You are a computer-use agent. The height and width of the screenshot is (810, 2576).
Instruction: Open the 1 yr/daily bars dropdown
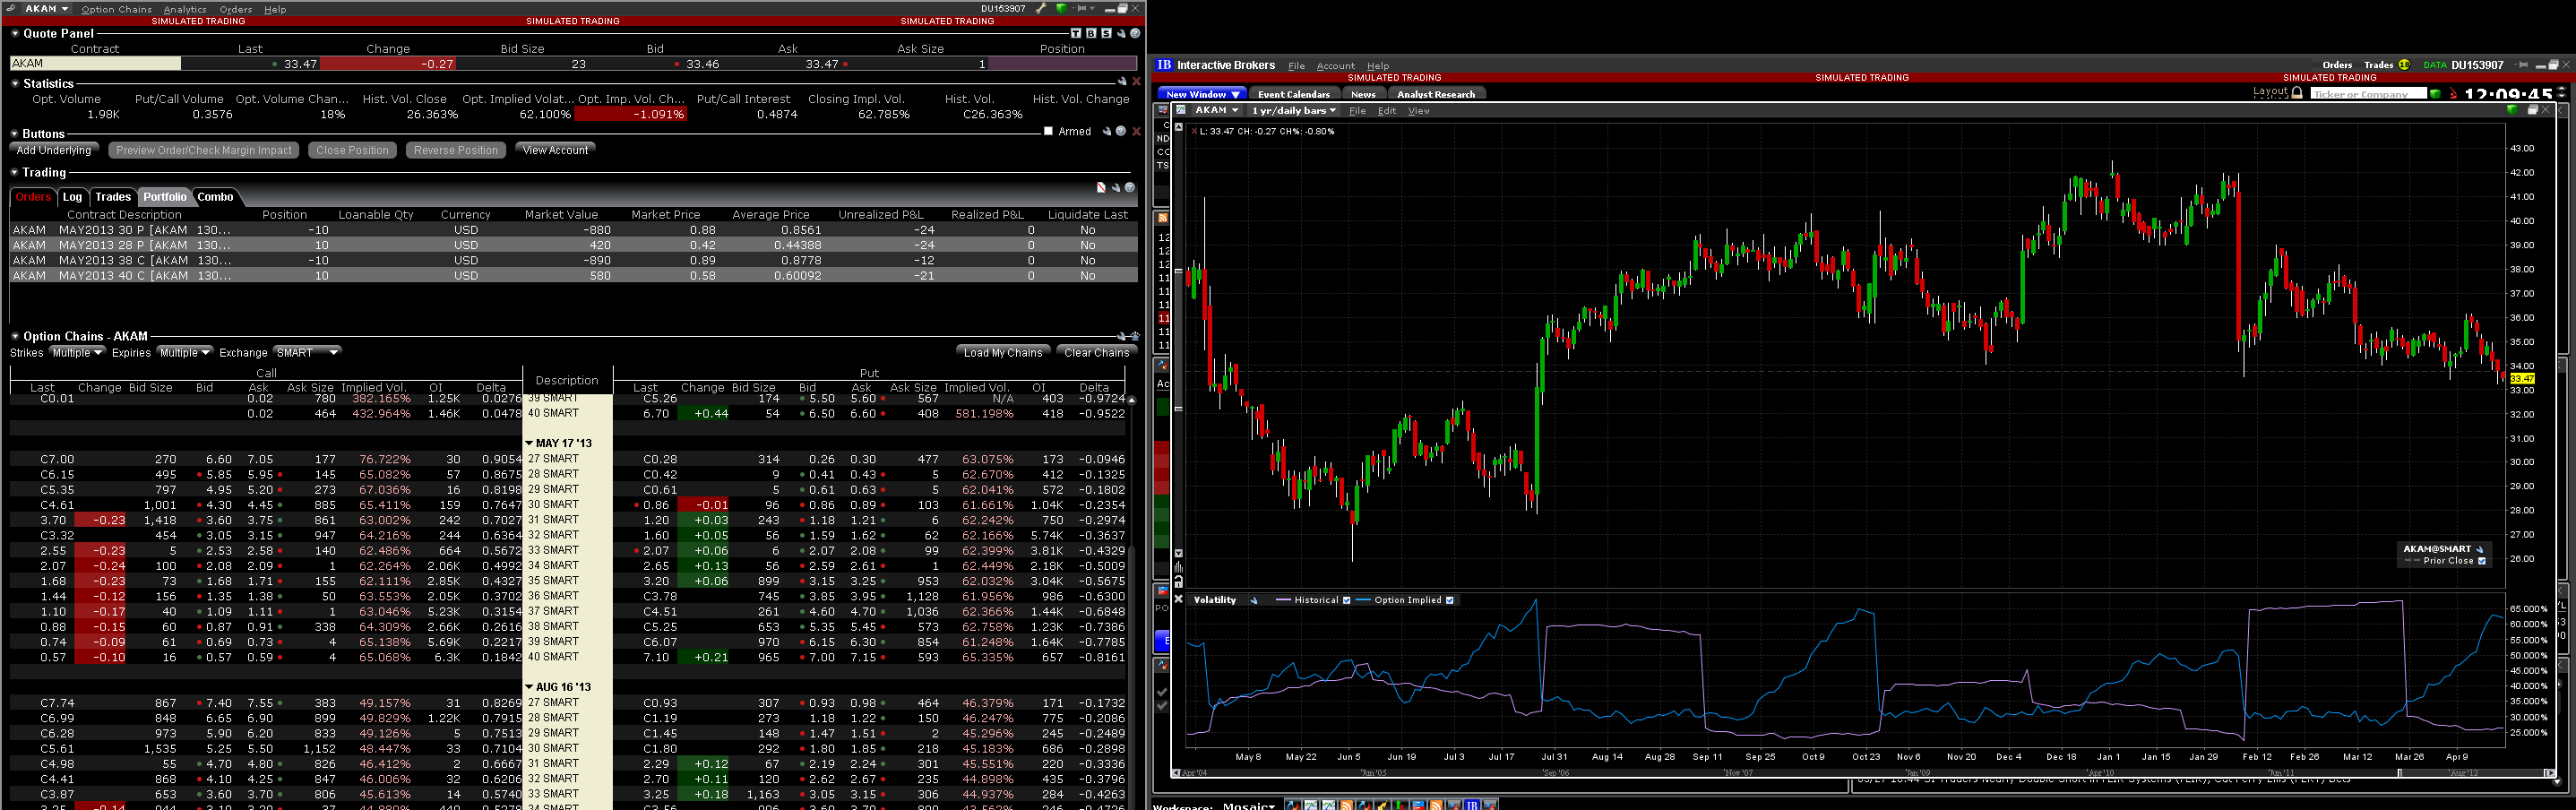1294,110
